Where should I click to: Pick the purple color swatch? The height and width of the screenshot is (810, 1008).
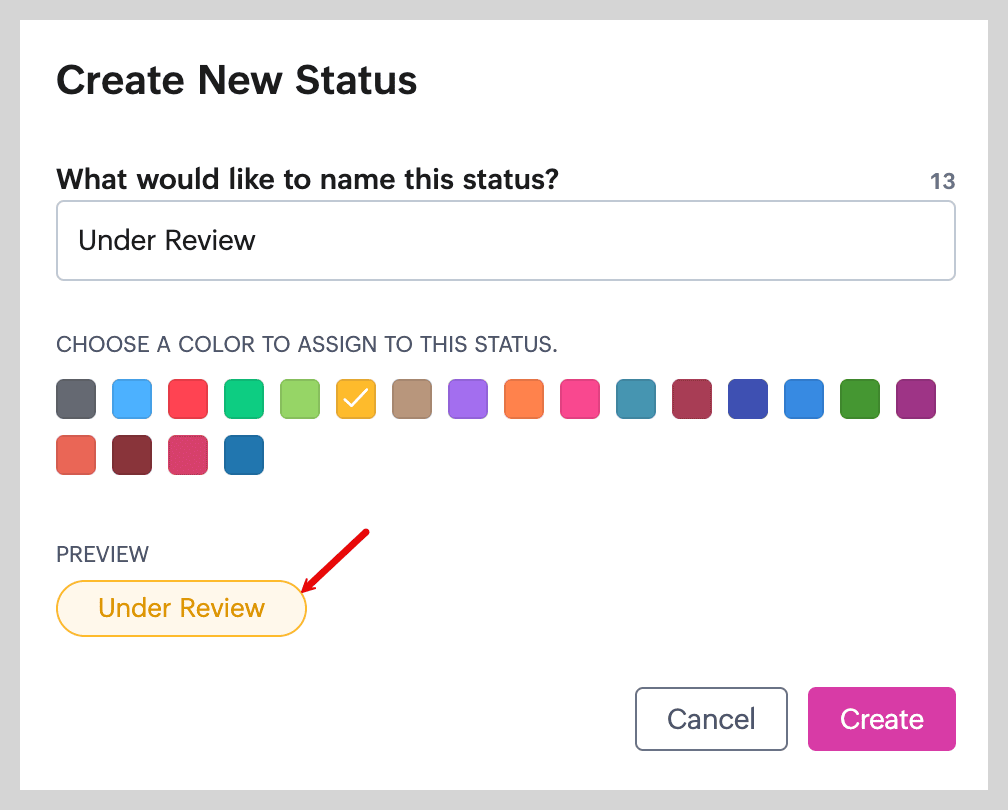[468, 399]
